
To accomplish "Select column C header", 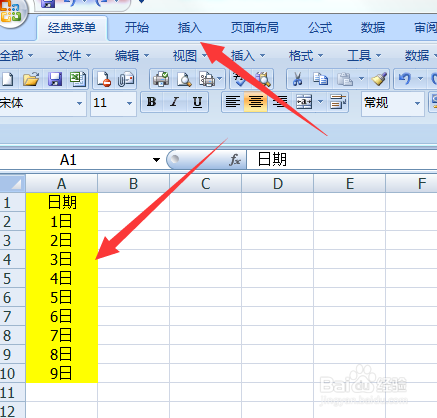I will pyautogui.click(x=206, y=183).
